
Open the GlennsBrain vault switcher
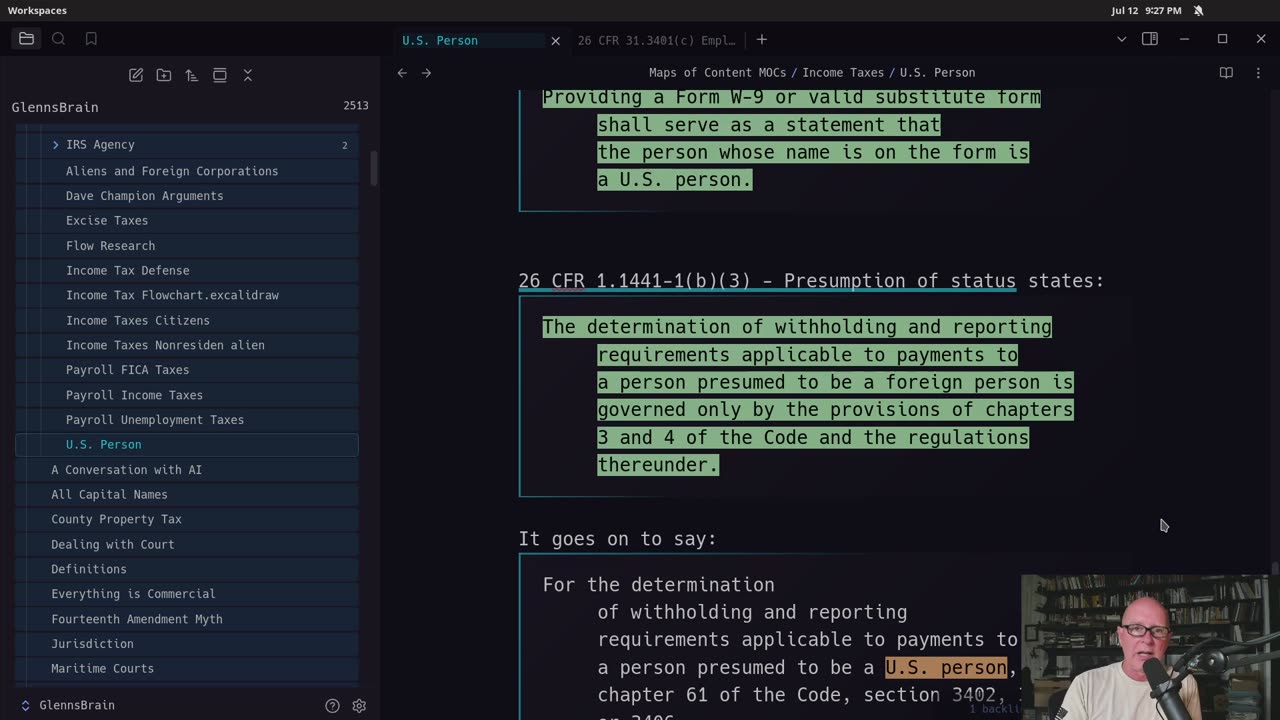click(x=68, y=705)
